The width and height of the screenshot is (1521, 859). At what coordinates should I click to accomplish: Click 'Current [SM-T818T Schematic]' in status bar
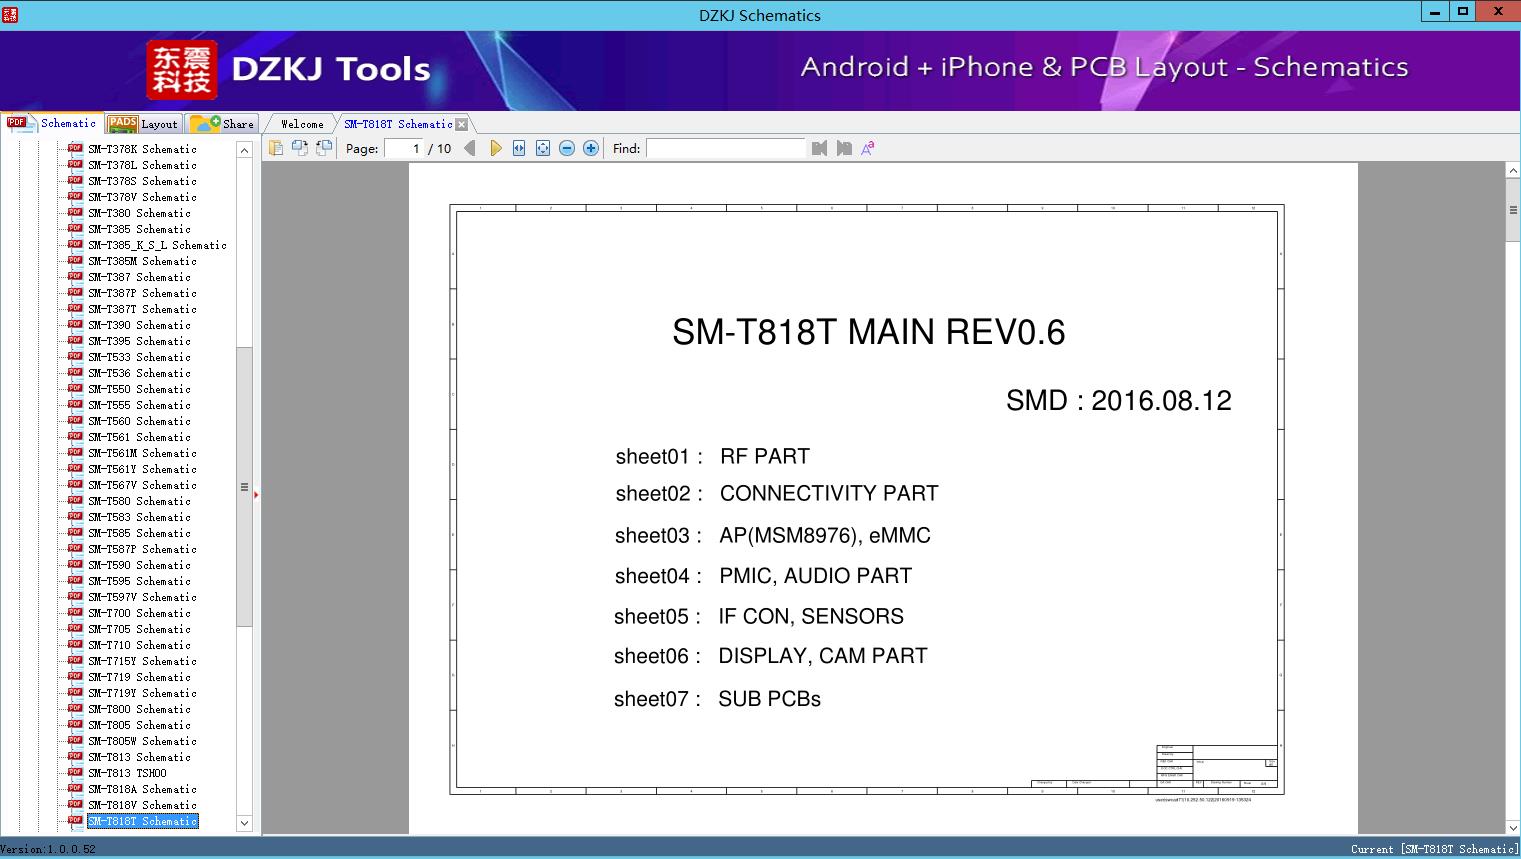(1434, 849)
